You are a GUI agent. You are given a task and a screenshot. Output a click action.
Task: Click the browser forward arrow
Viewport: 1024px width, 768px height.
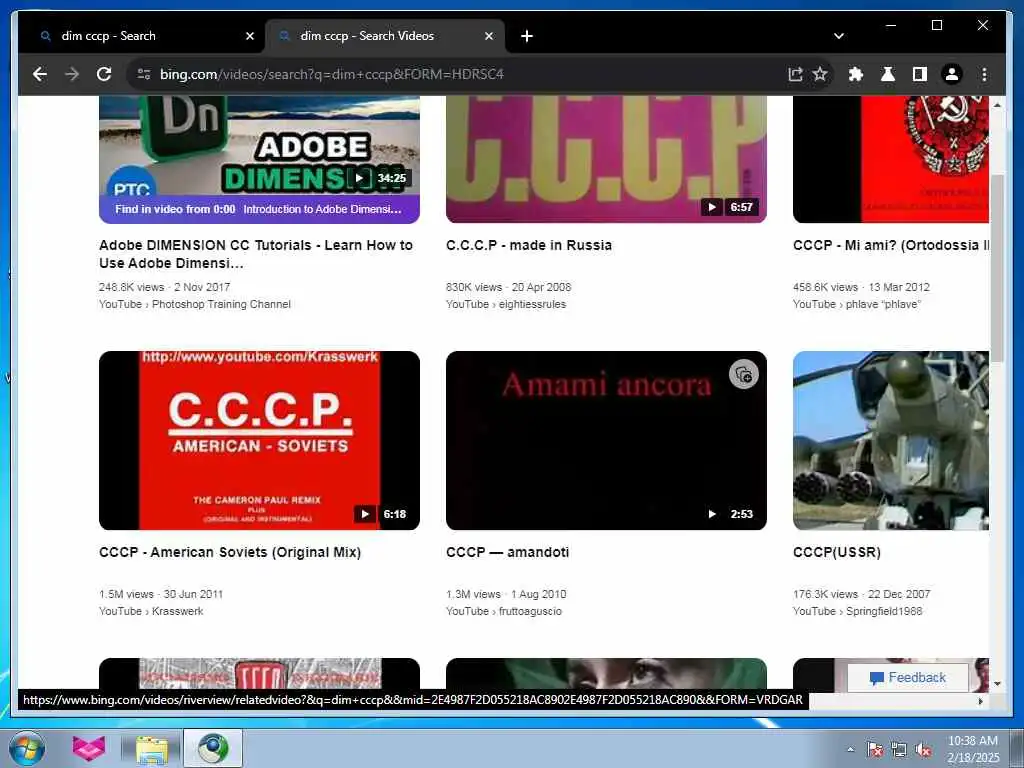[72, 74]
